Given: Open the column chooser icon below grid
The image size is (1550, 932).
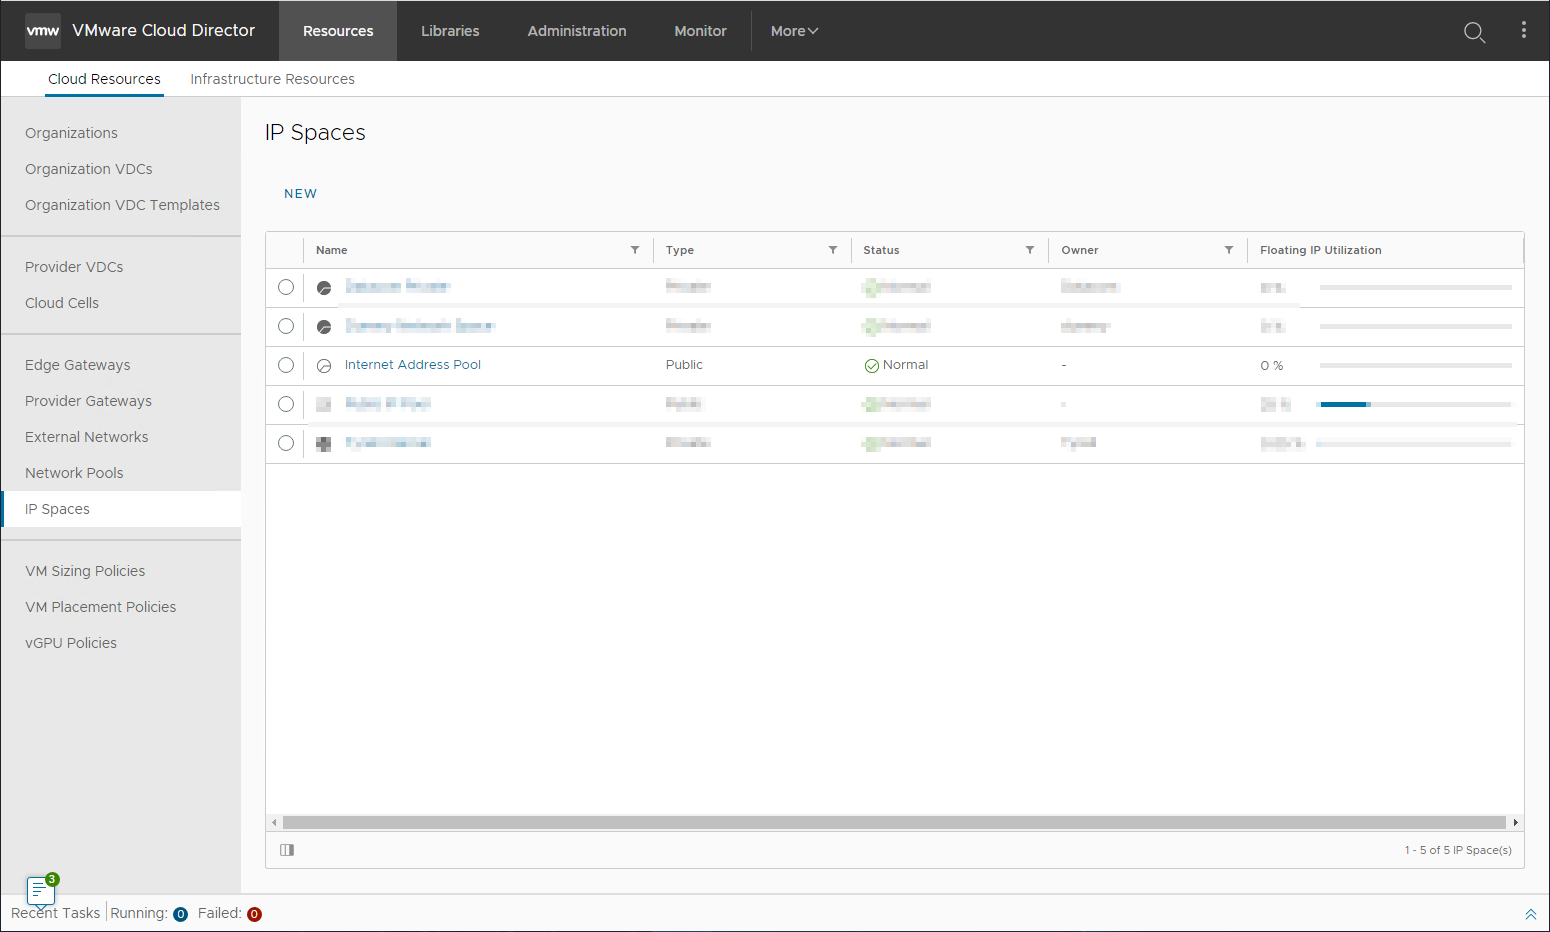Looking at the screenshot, I should pos(287,850).
